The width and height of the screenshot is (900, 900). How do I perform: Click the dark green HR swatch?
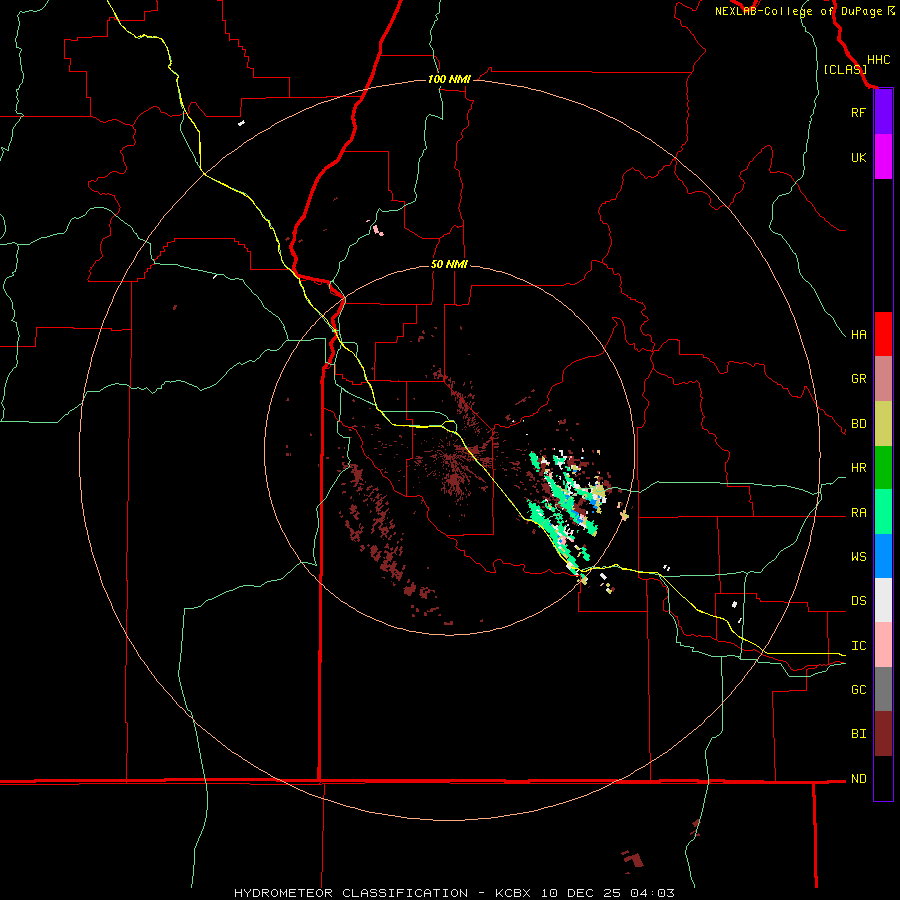(x=883, y=468)
